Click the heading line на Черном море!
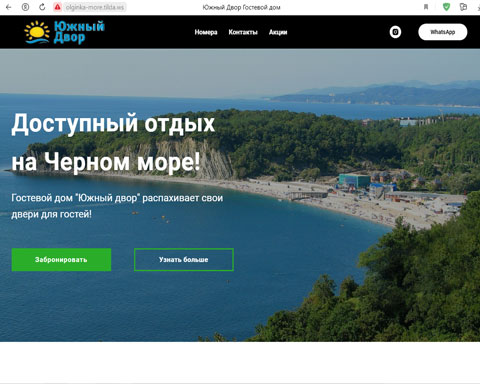Image resolution: width=480 pixels, height=384 pixels. (x=106, y=162)
